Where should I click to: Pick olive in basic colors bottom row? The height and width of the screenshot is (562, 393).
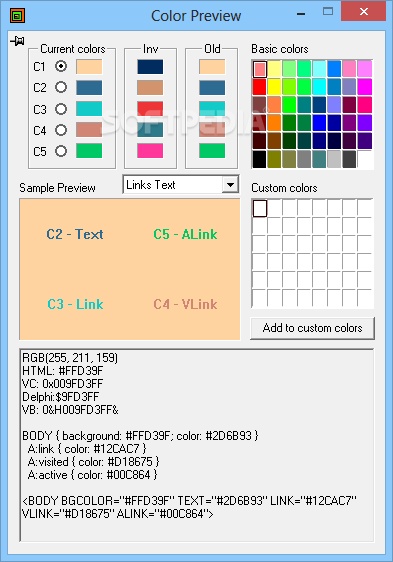pyautogui.click(x=274, y=159)
